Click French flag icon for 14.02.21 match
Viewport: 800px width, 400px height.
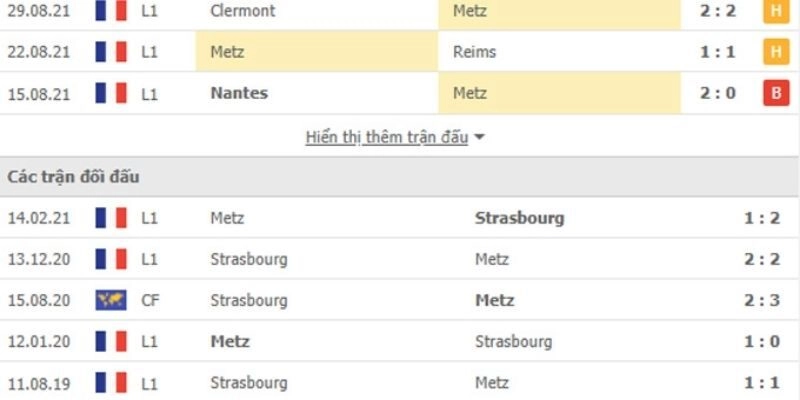[111, 217]
